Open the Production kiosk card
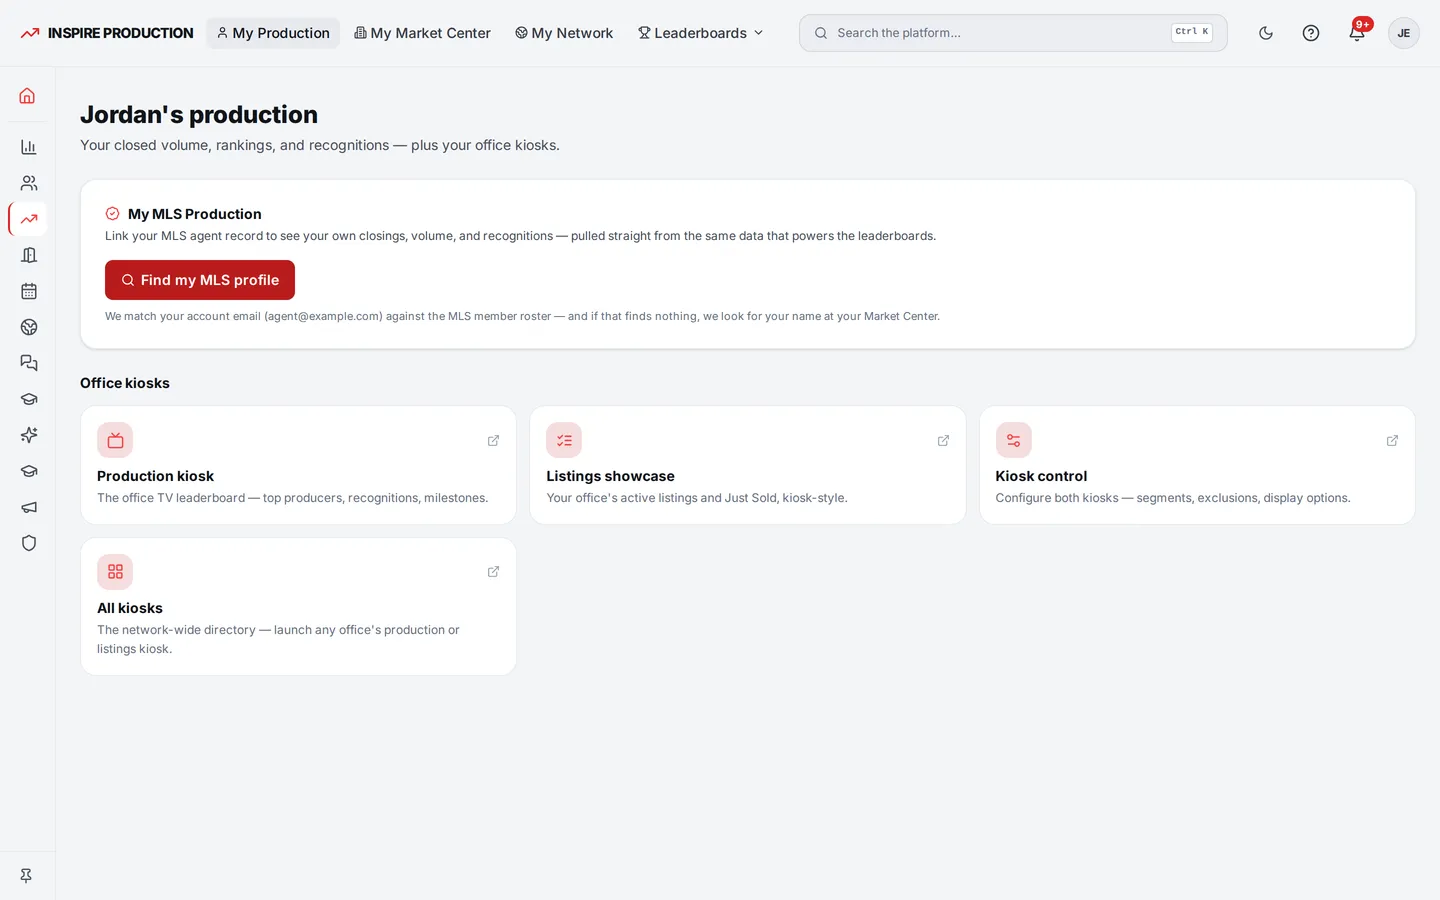The image size is (1440, 900). click(x=298, y=465)
